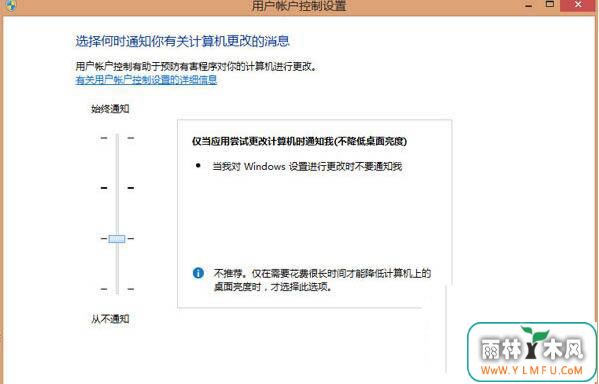Click the slider thumb on the notification slider
The image size is (599, 384).
[x=117, y=239]
